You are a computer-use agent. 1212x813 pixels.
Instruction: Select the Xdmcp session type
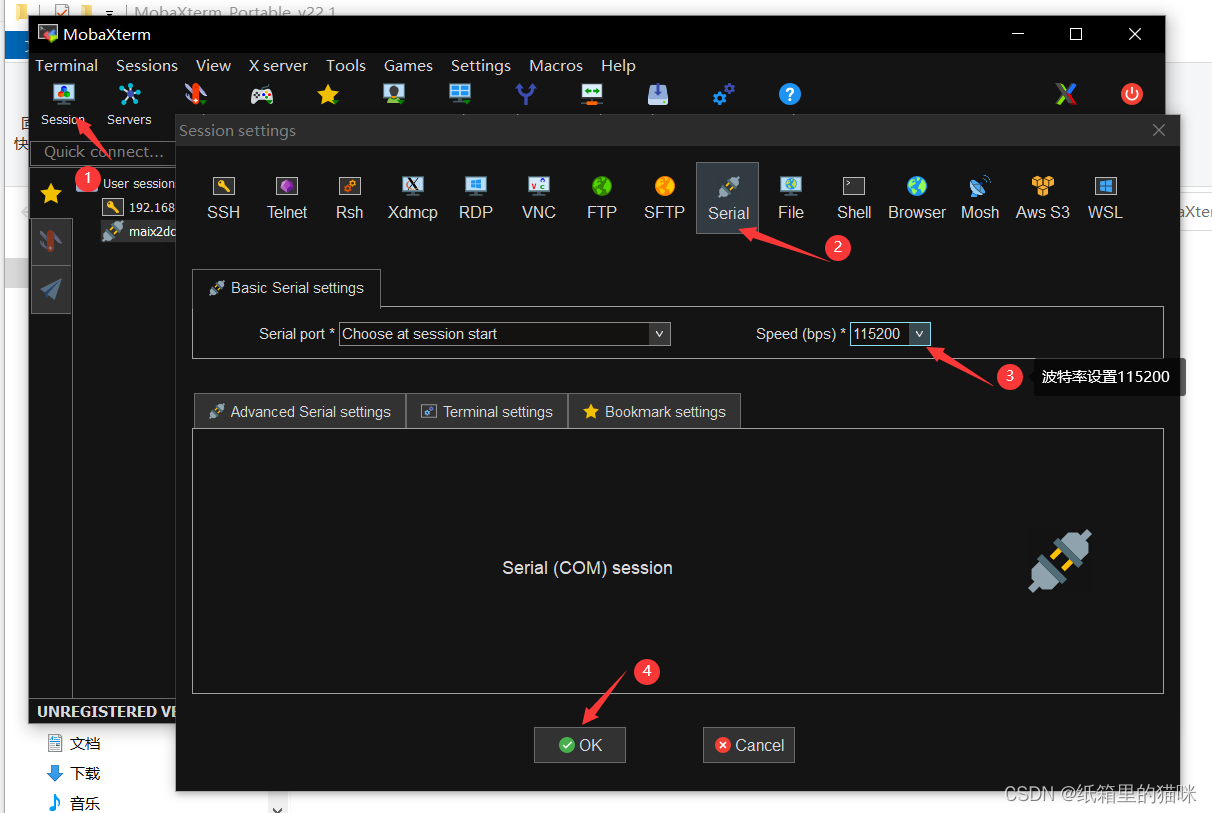[413, 198]
